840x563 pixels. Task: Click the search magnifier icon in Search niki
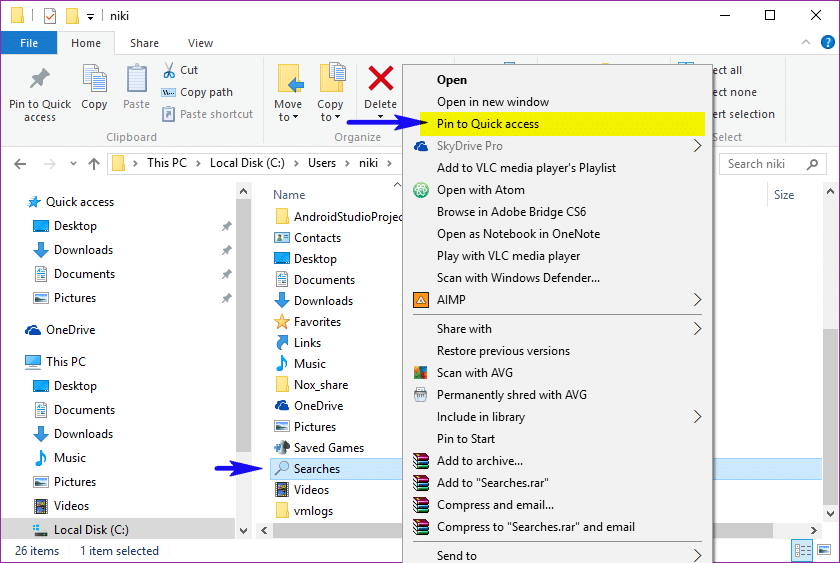click(813, 164)
